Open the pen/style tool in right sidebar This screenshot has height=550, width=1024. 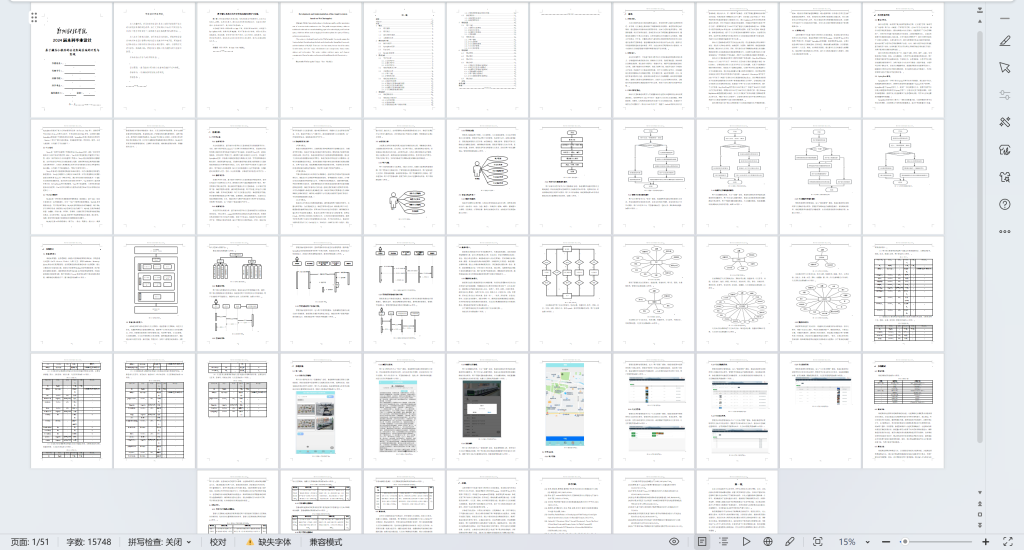[1005, 41]
